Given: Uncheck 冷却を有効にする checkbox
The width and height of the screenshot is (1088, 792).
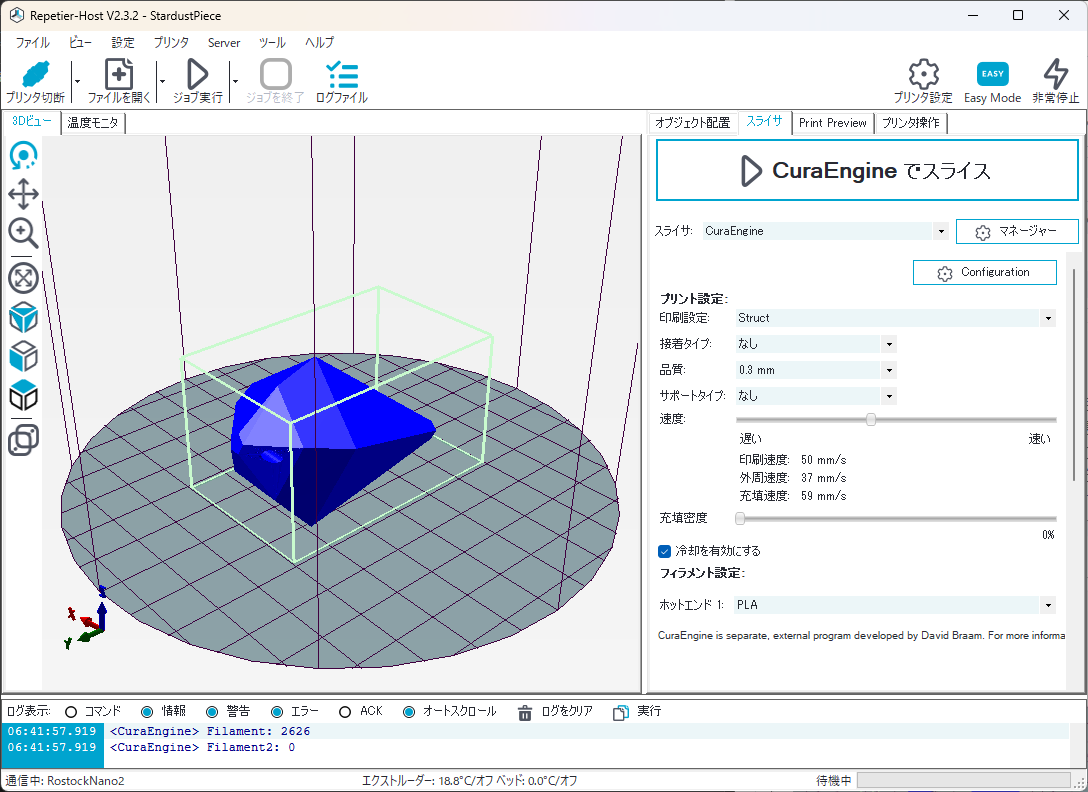Looking at the screenshot, I should click(x=664, y=551).
